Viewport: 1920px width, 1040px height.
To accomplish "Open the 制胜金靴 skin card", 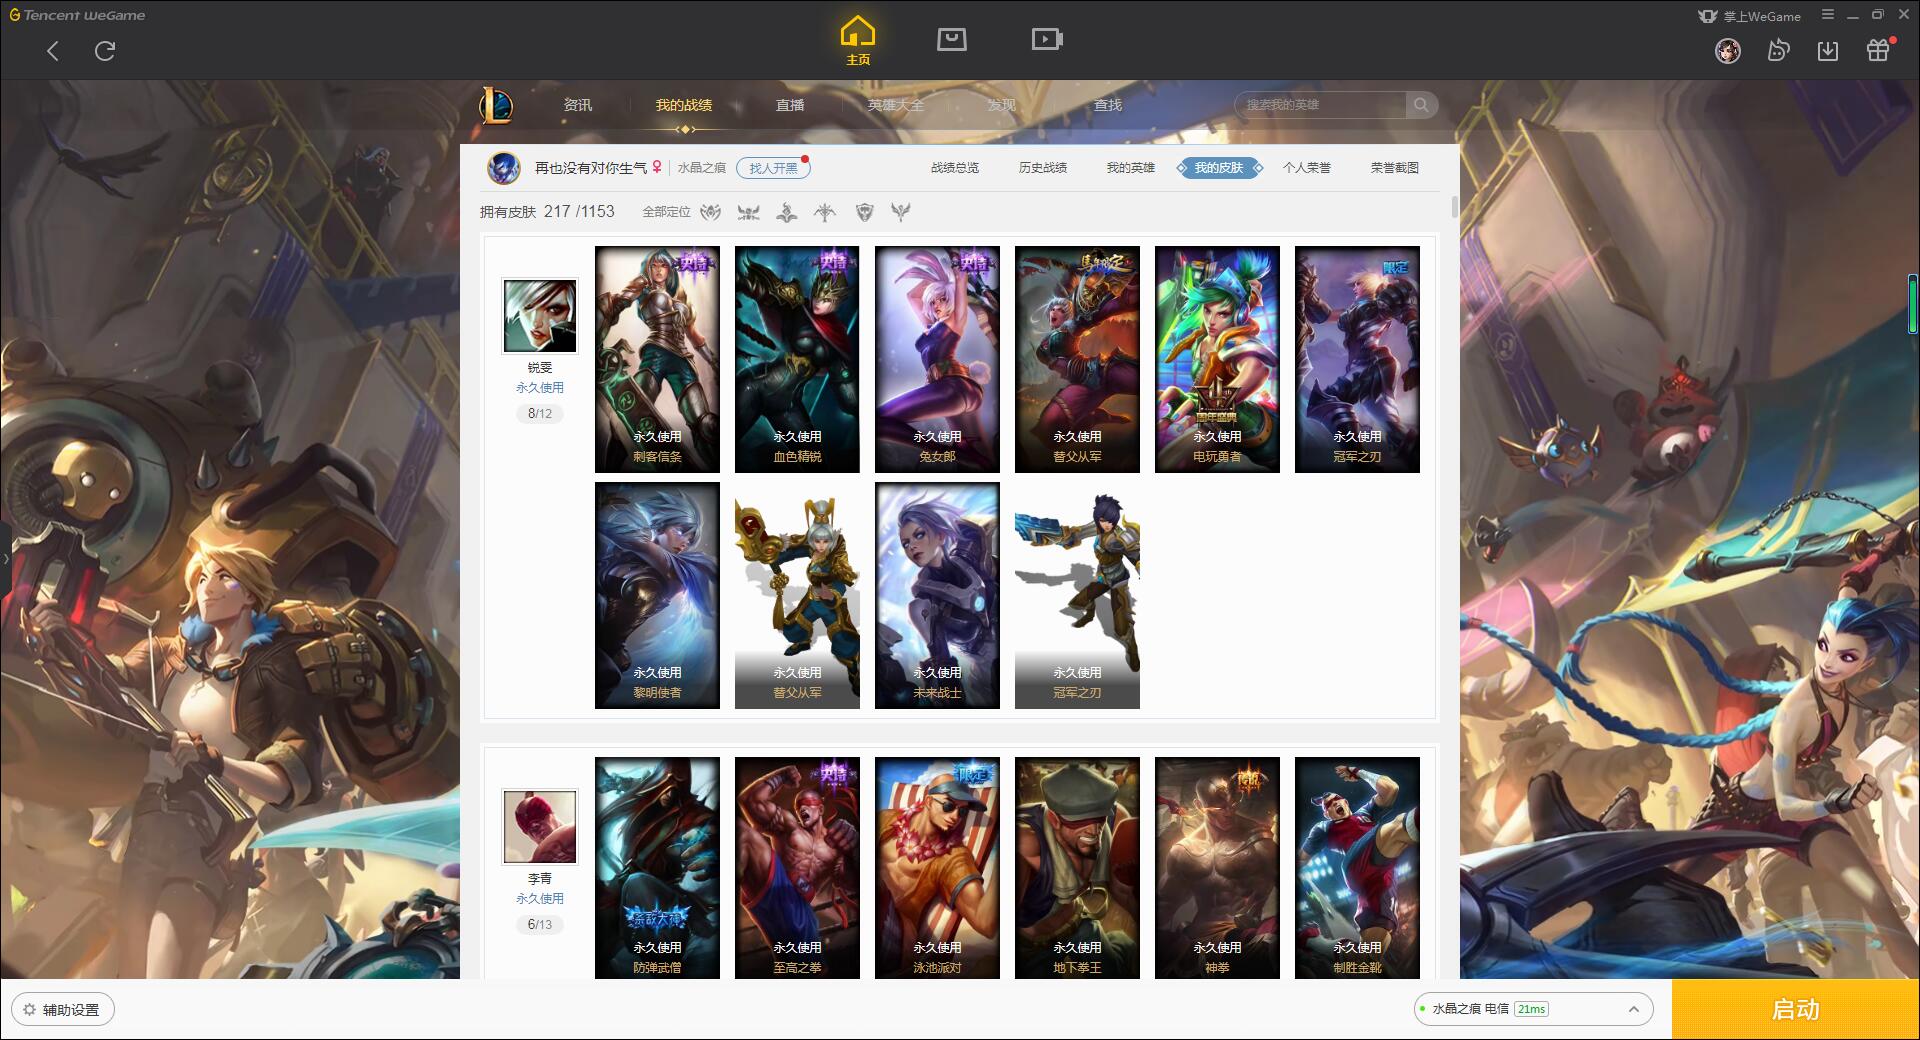I will 1357,867.
